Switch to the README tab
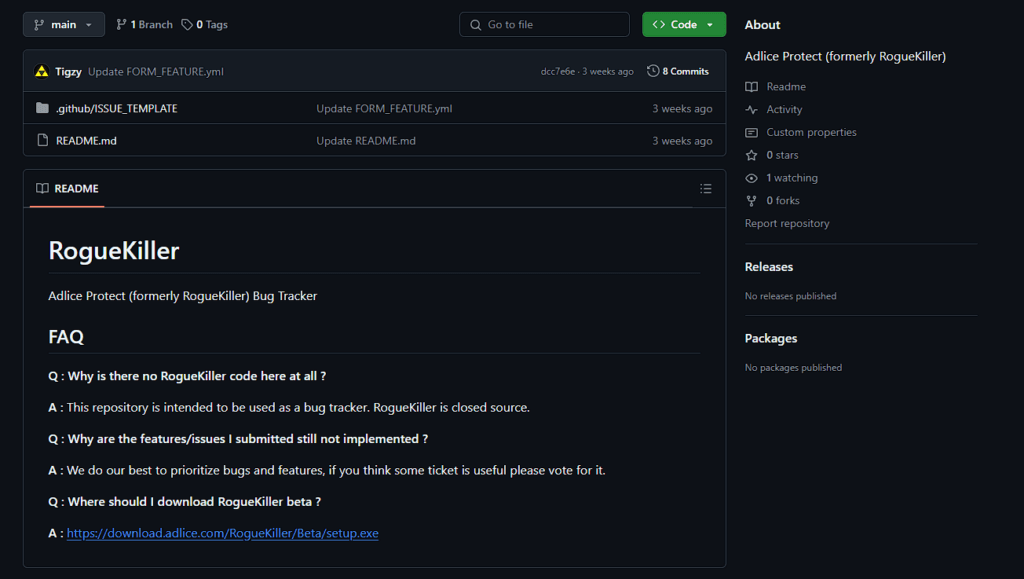This screenshot has height=579, width=1024. point(67,189)
